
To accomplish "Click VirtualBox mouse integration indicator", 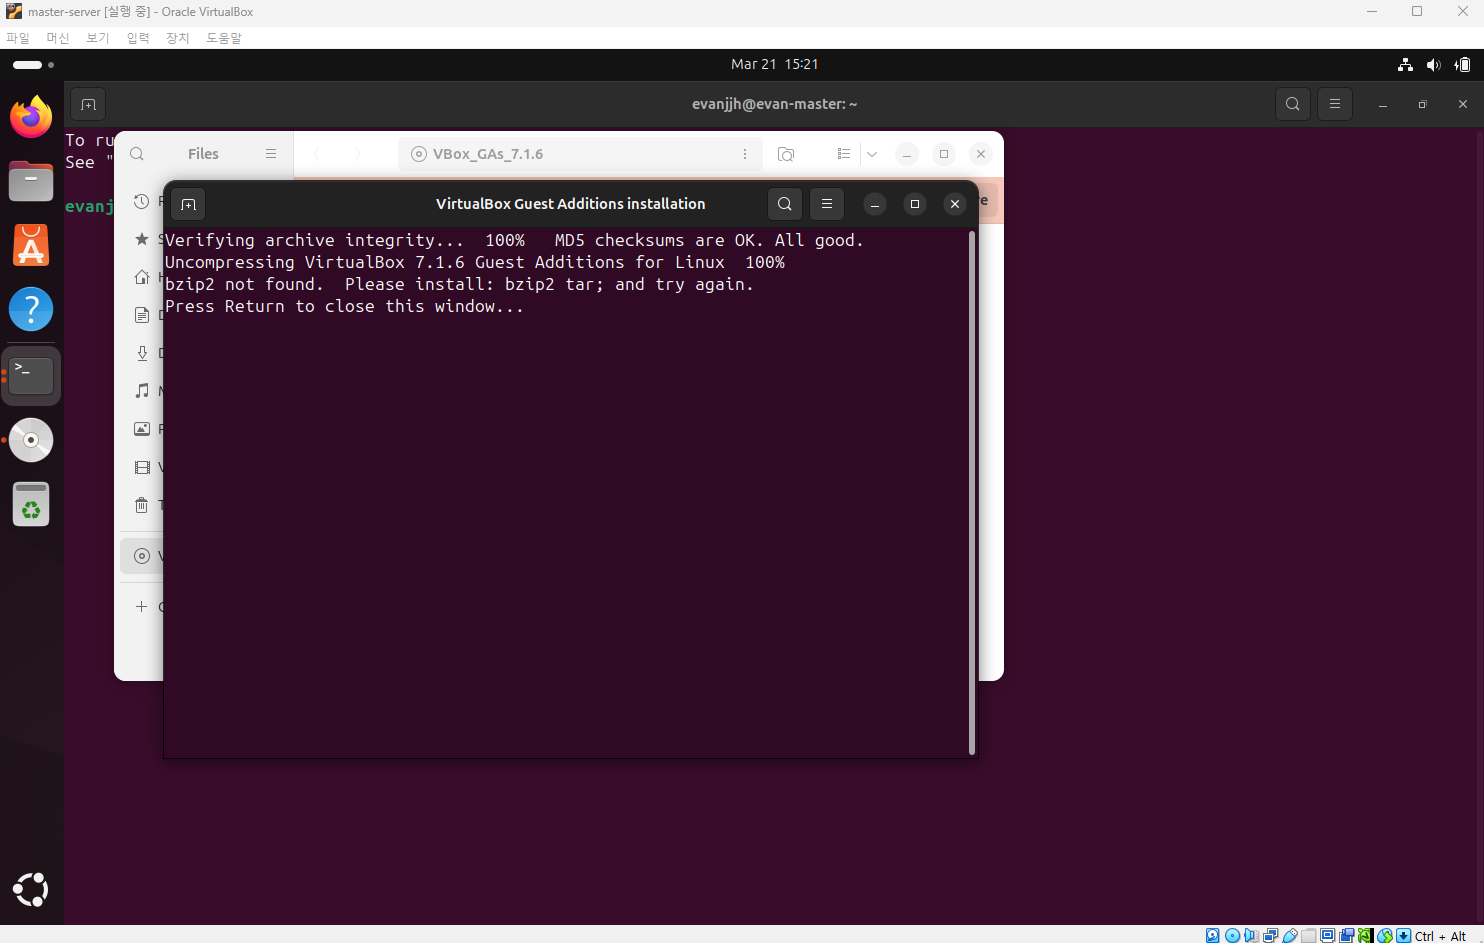I will coord(1385,936).
